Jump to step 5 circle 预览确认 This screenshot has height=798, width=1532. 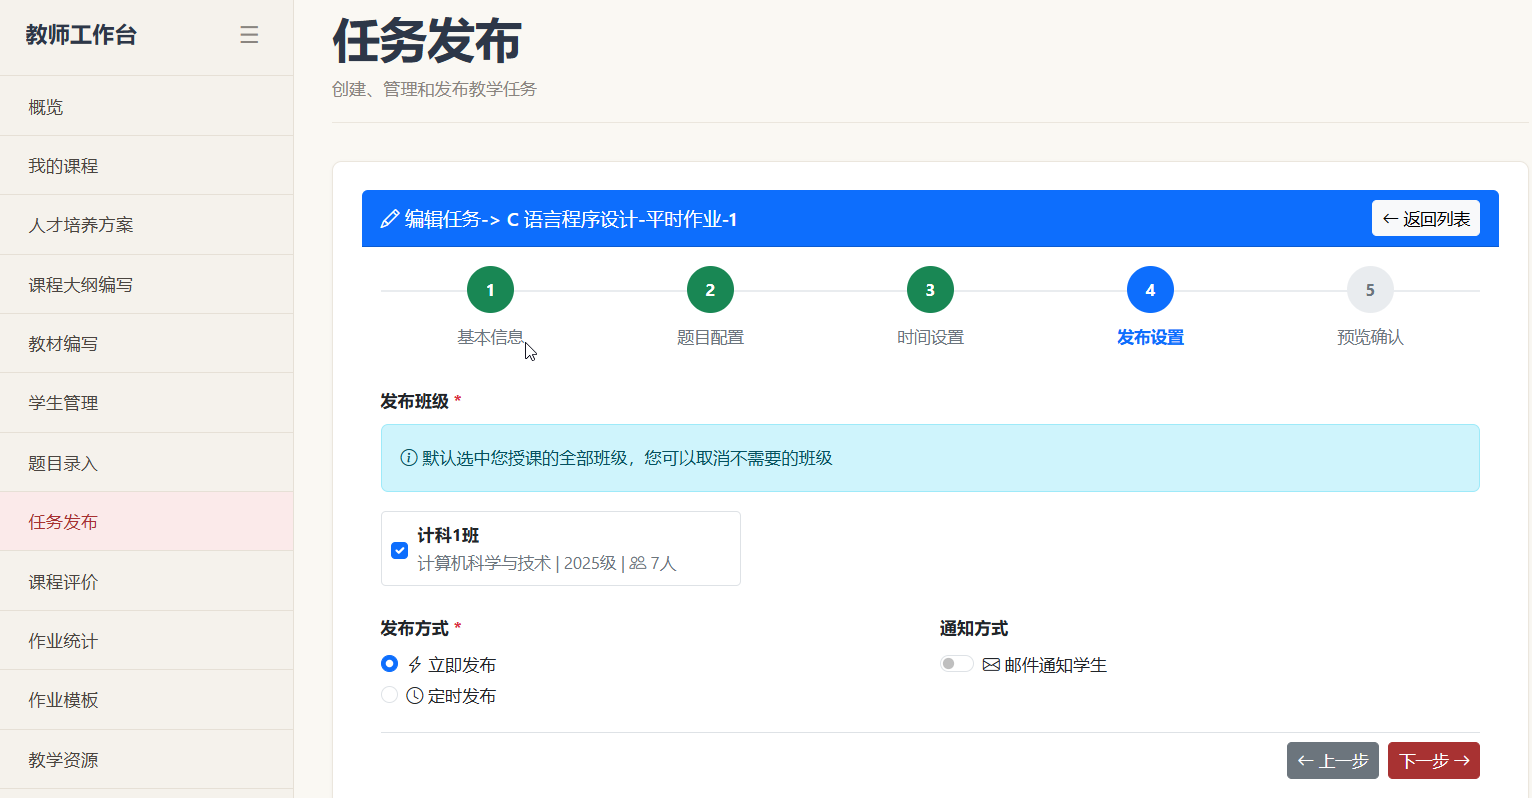(x=1370, y=290)
